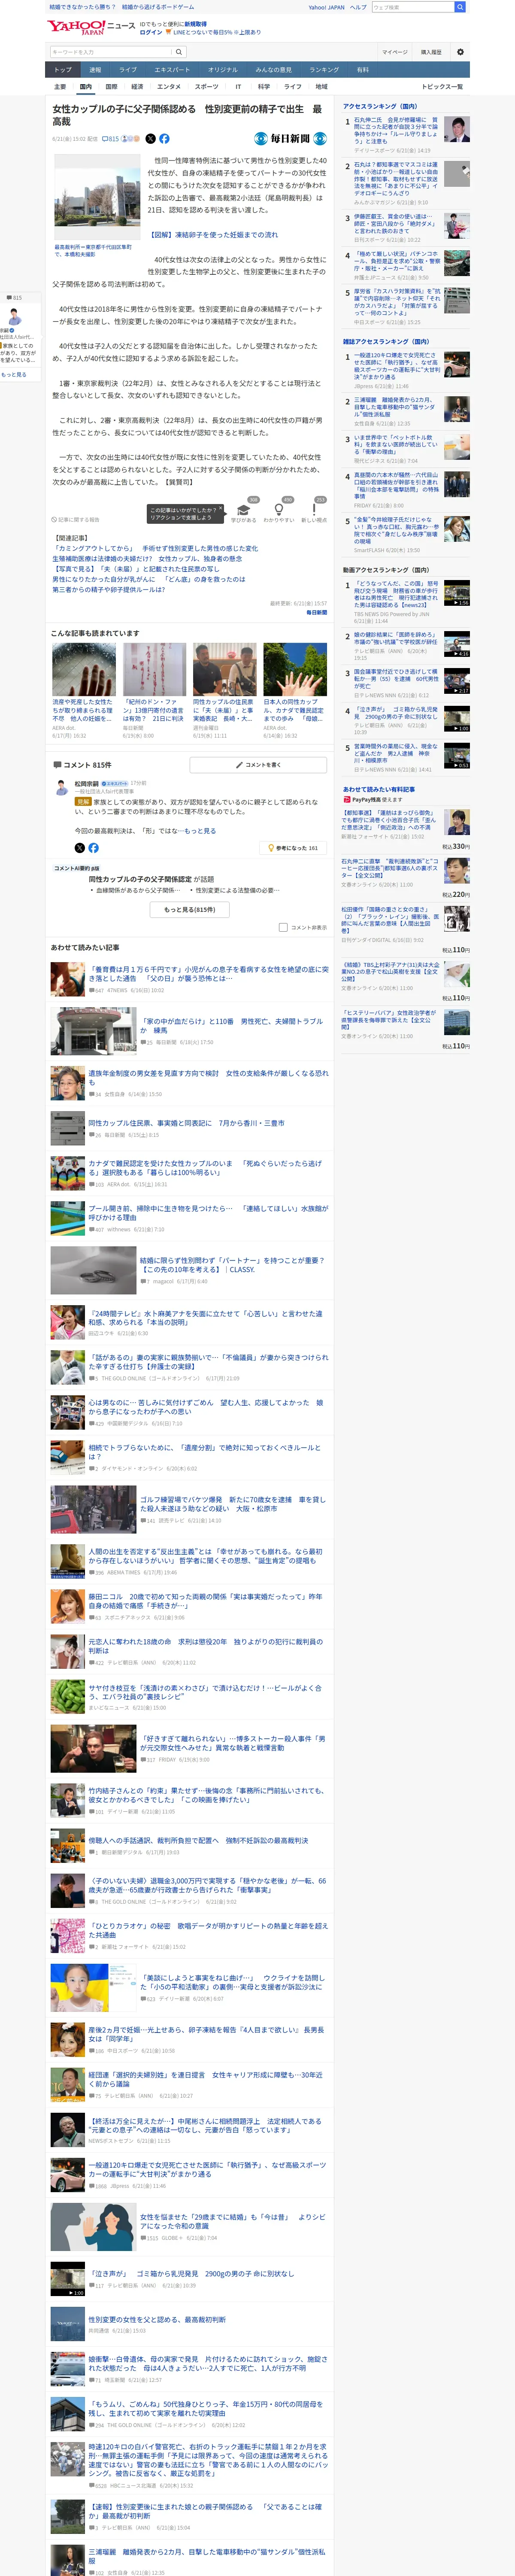Open related link 第三者からの精子や卵子提供ルールは?

pos(108,590)
